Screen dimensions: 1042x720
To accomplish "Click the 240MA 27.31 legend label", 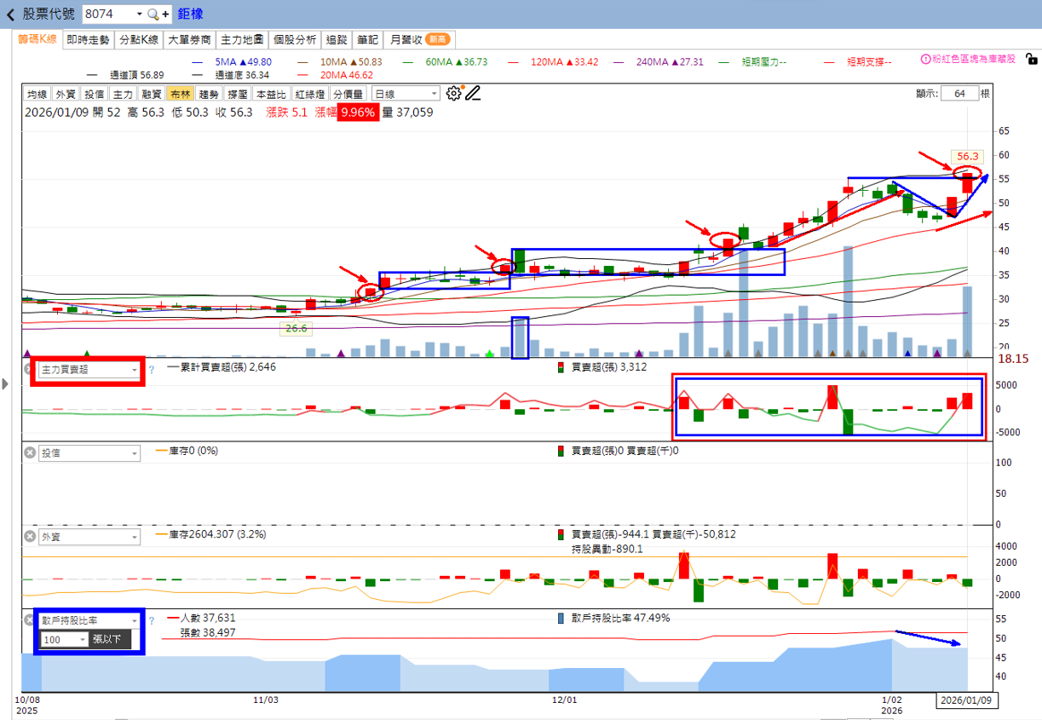I will pyautogui.click(x=669, y=62).
